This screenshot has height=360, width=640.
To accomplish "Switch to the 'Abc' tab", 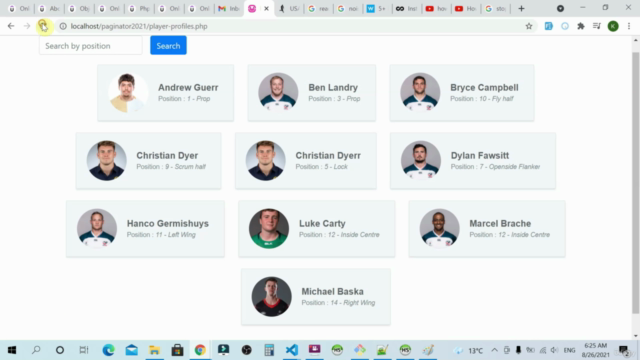I will coord(49,9).
